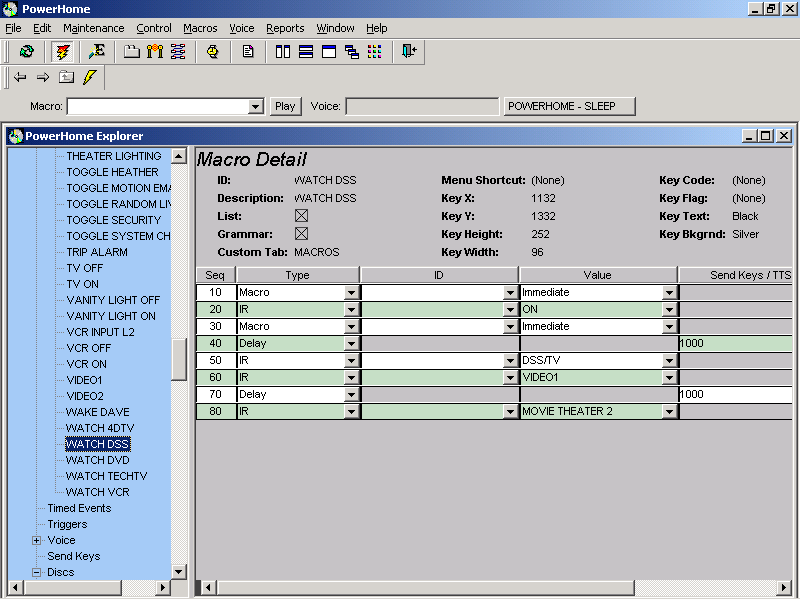Open the Edit menu

pos(42,28)
